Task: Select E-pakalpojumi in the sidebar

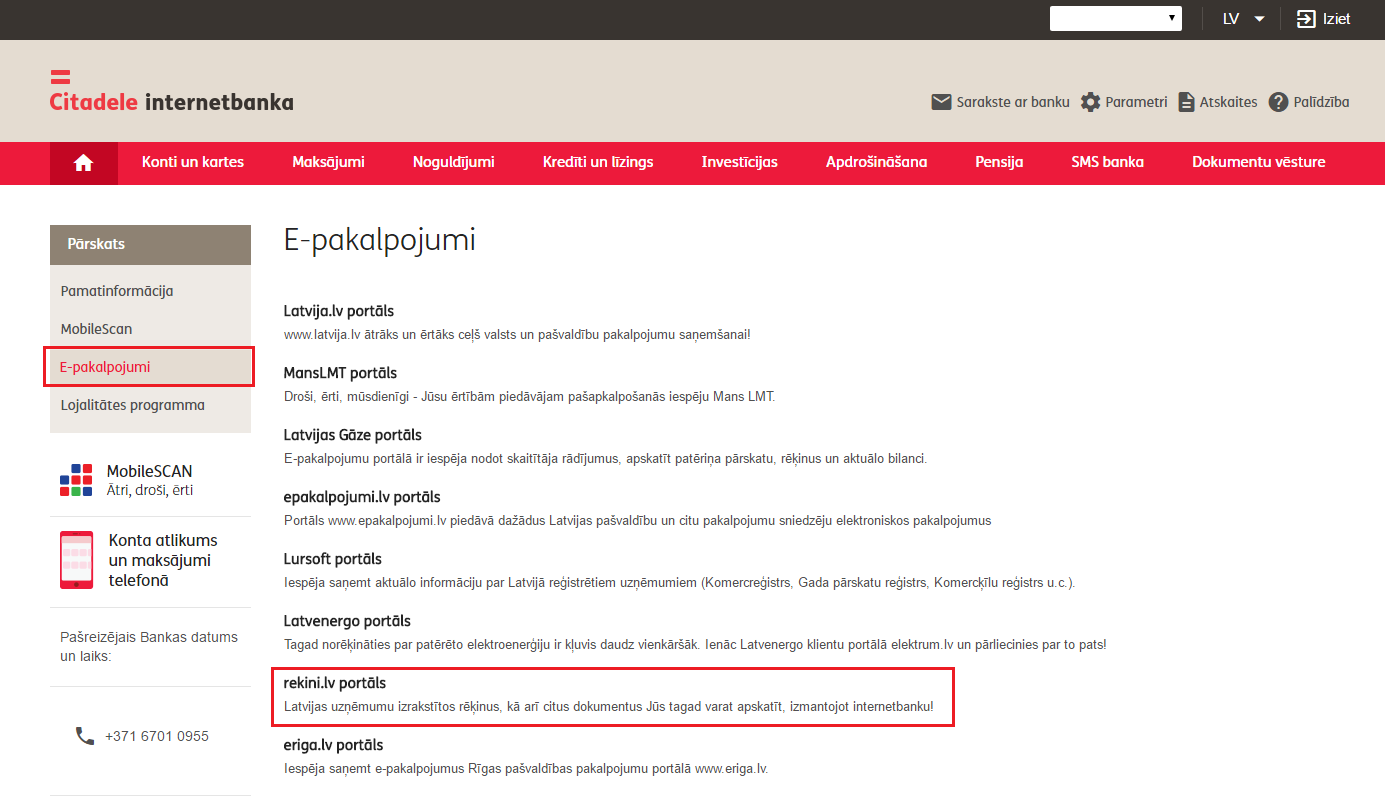Action: (x=150, y=367)
